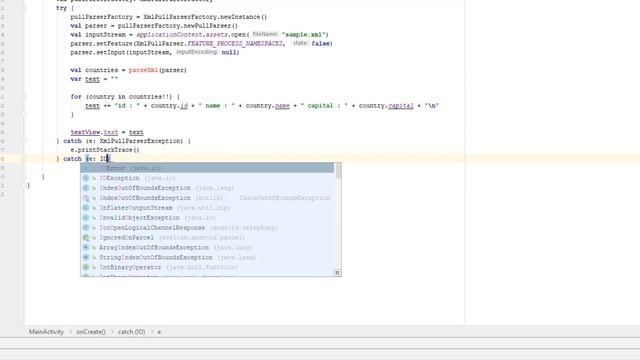Click e.printStackTrace() call
Viewport: 640px width, 360px height.
point(105,150)
